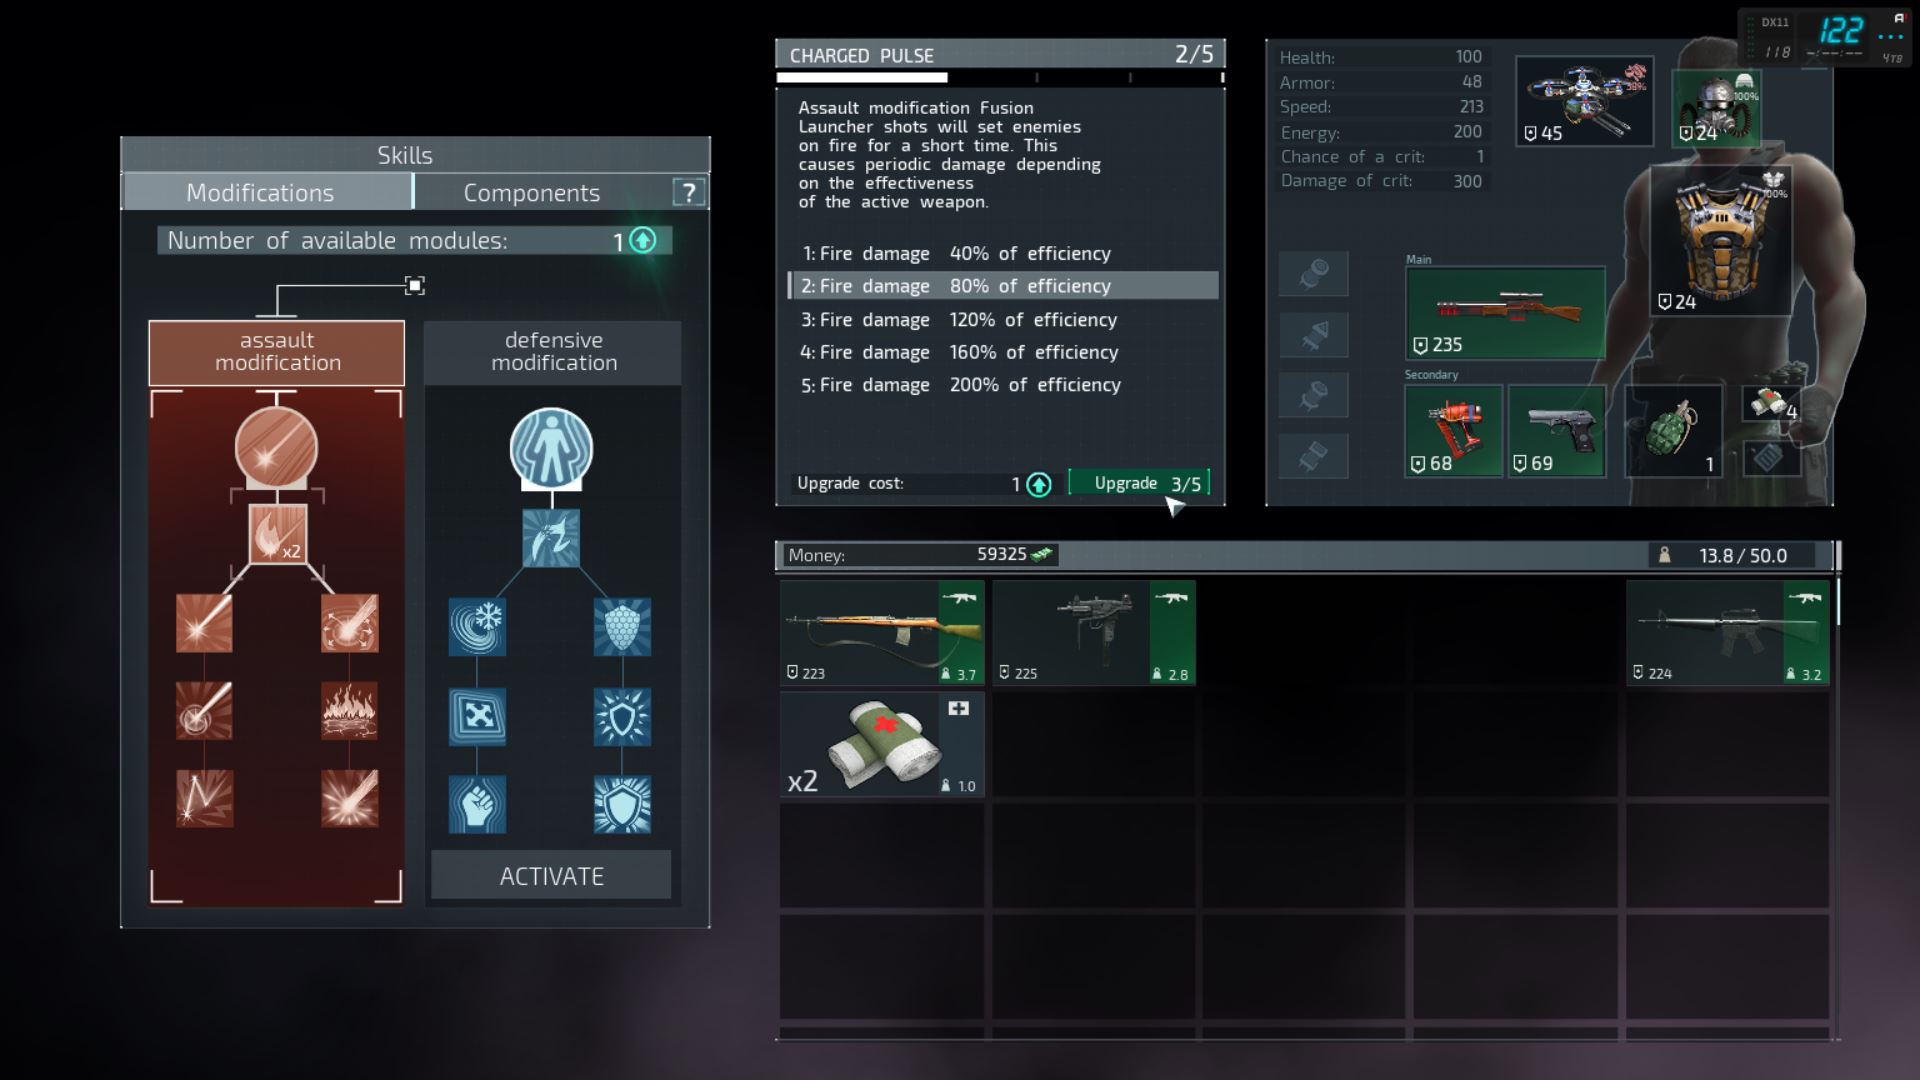Select the Charged Pulse fire x2 skill
The image size is (1920, 1080).
click(277, 534)
